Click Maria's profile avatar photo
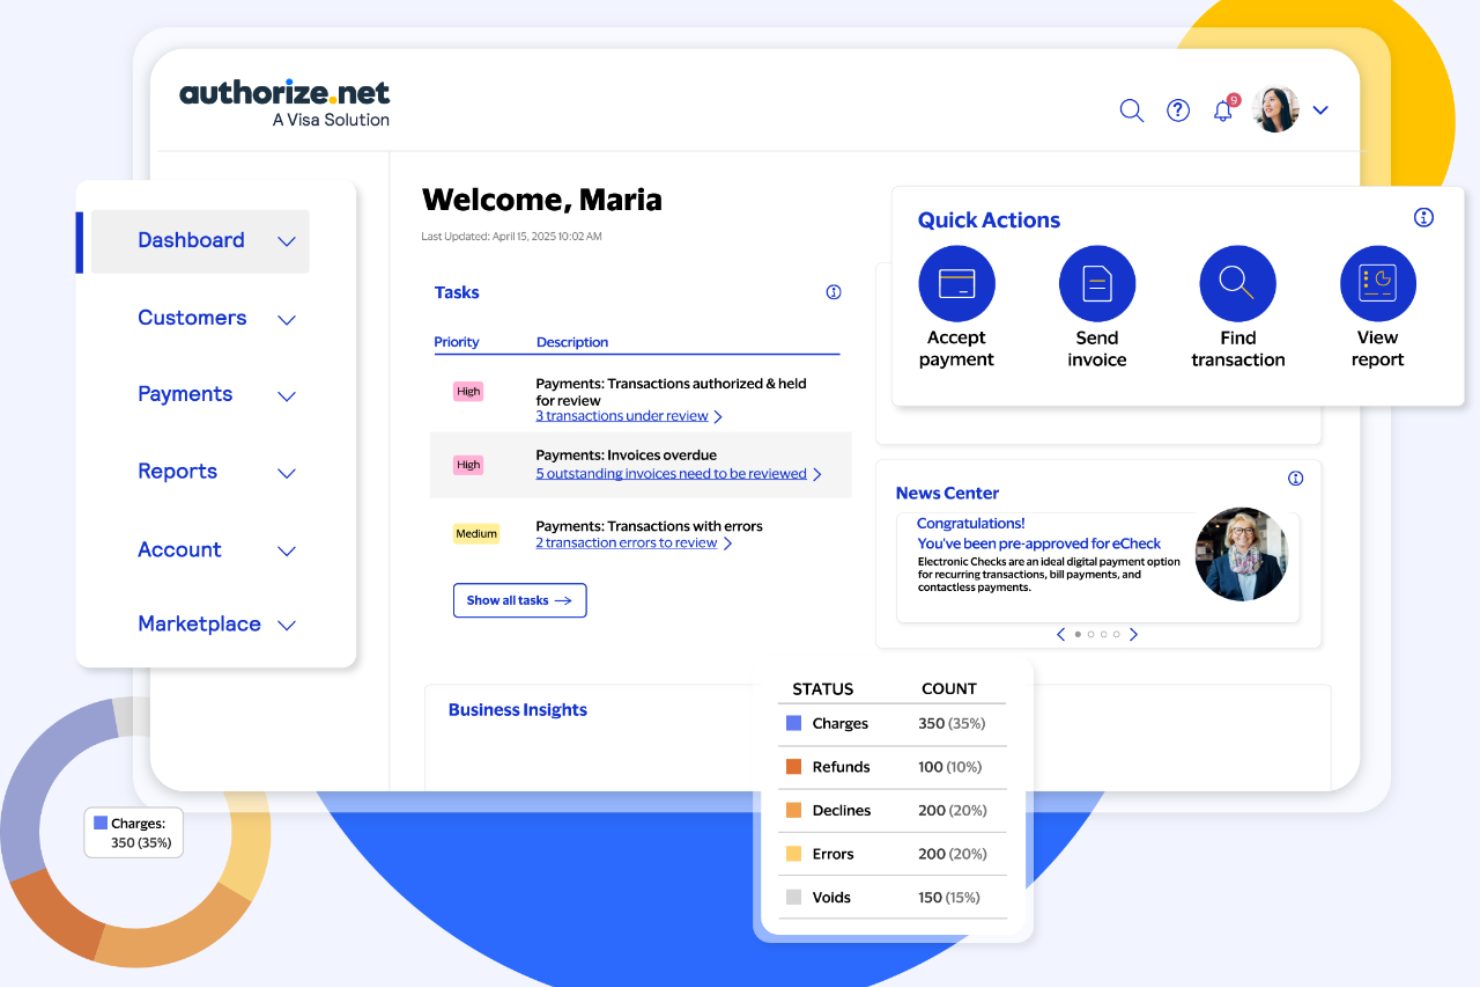1480x987 pixels. tap(1275, 109)
